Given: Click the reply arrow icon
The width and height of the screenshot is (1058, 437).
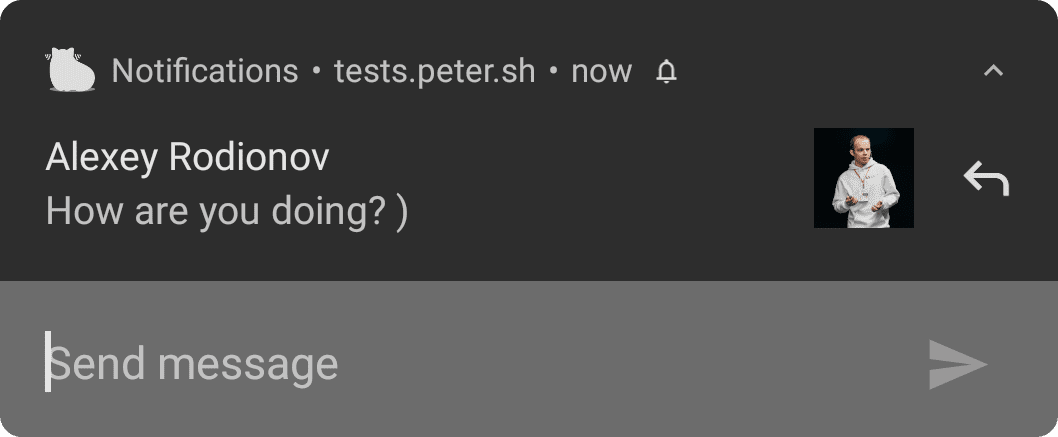Looking at the screenshot, I should 986,179.
